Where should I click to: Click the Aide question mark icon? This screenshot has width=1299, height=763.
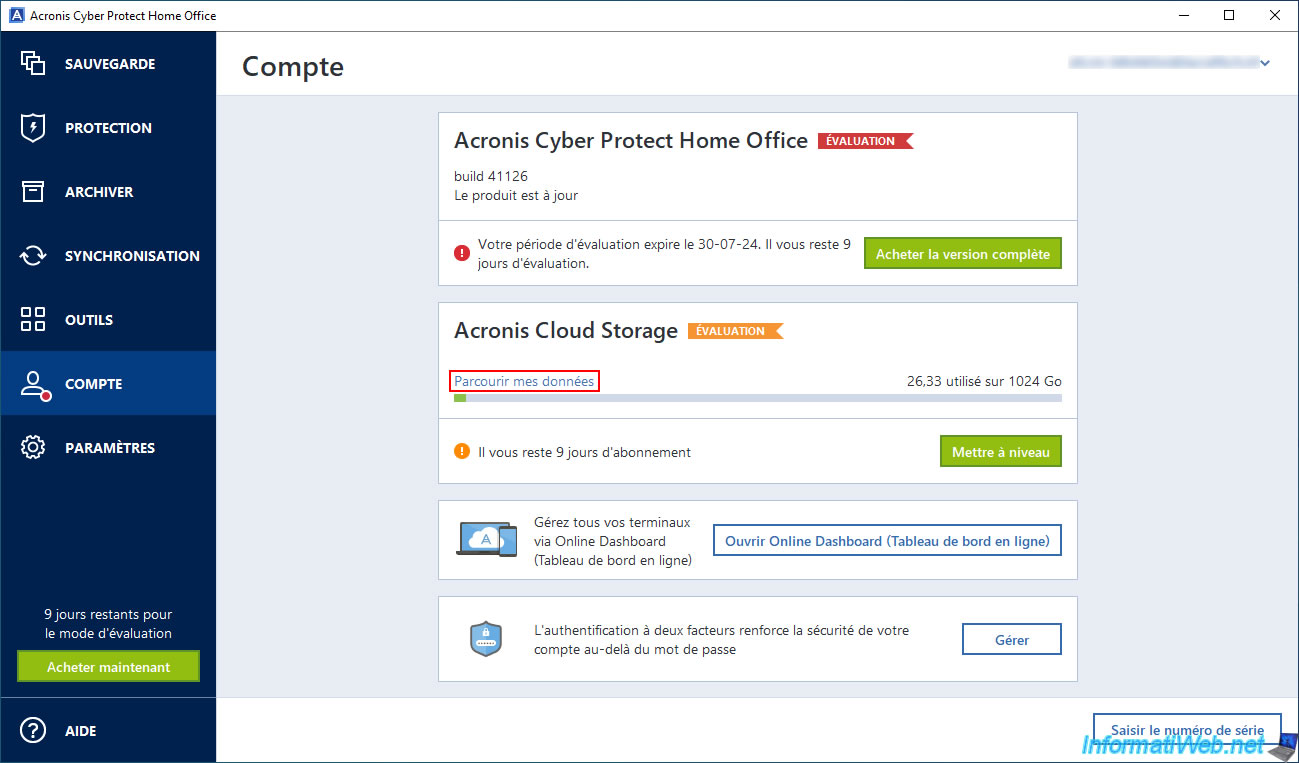33,731
